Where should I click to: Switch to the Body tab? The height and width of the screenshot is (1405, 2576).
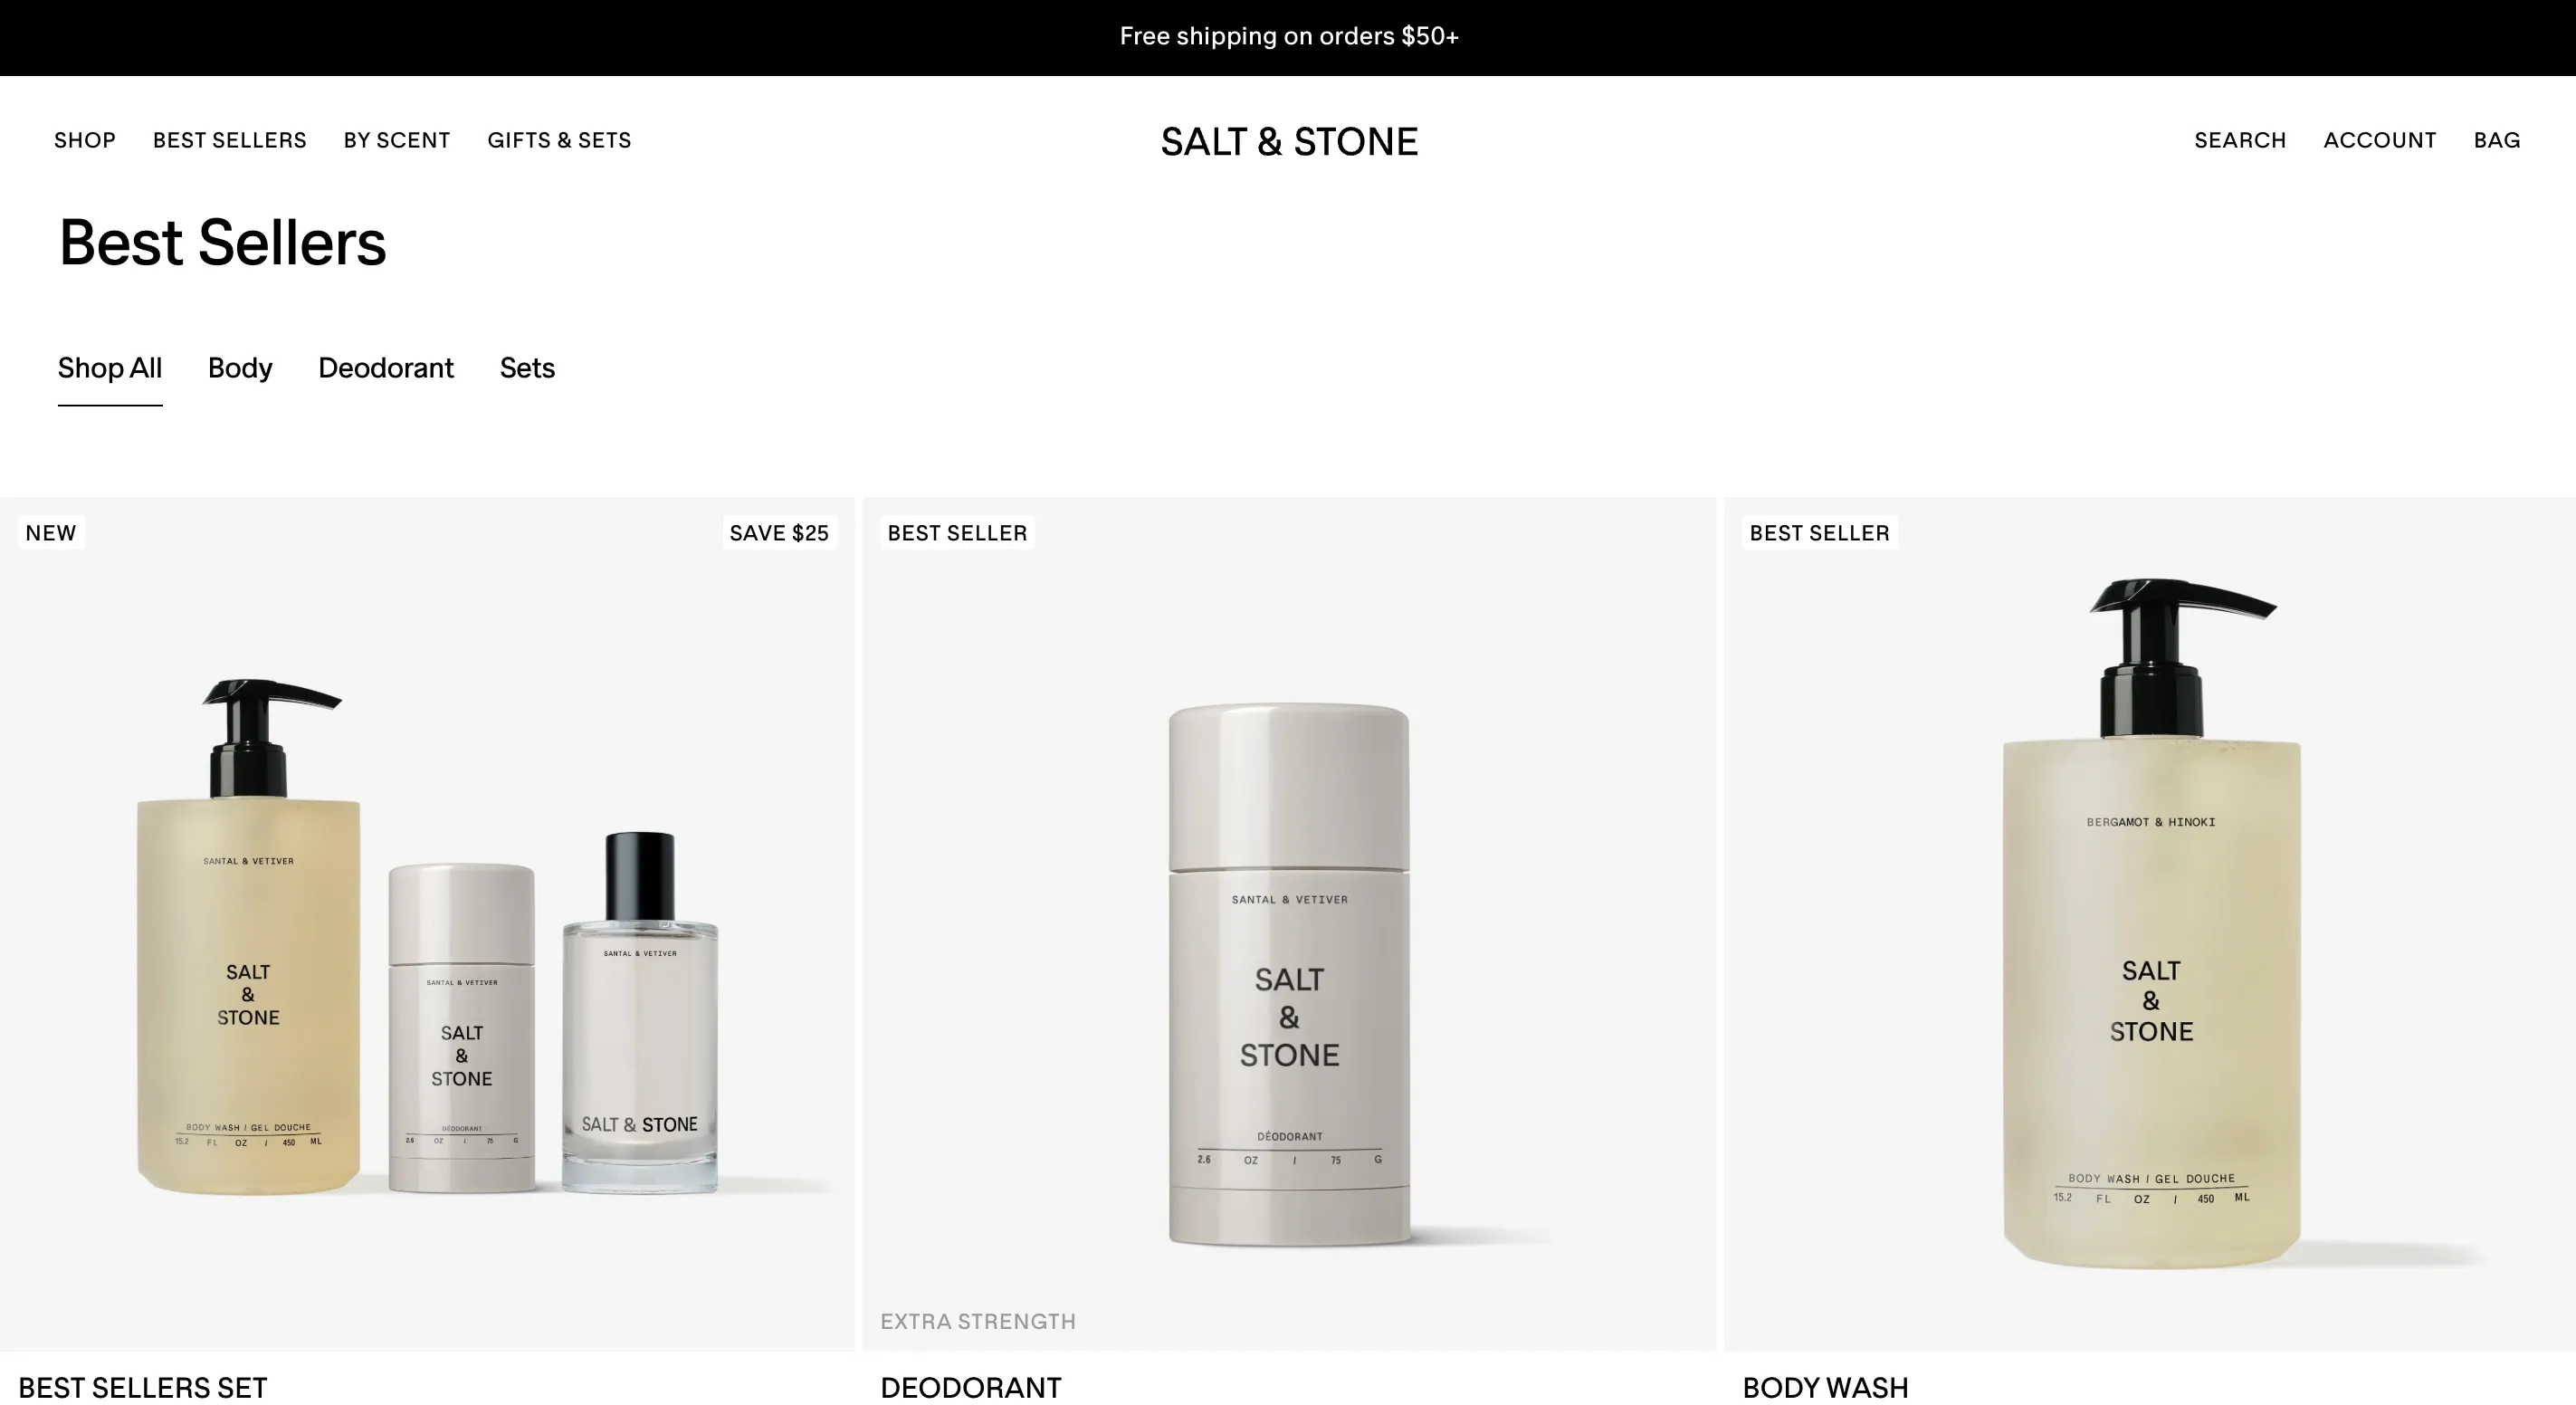[240, 368]
